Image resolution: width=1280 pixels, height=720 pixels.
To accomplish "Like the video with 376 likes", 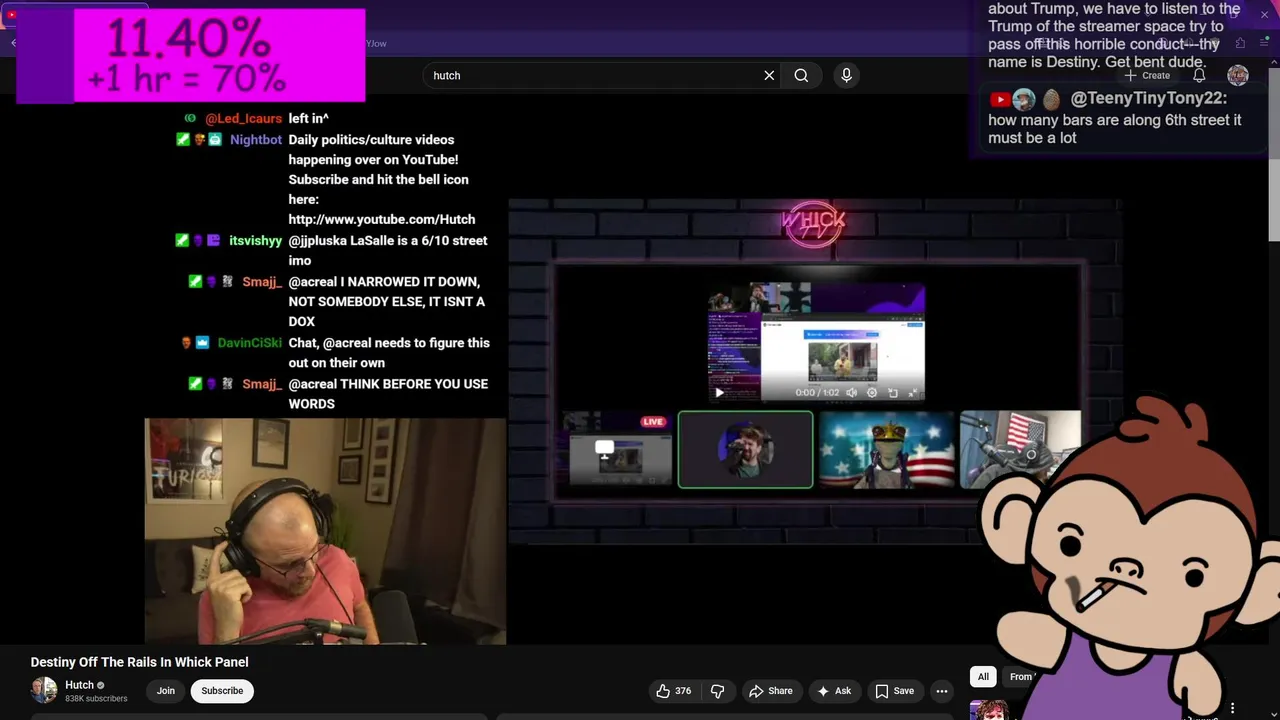I will point(674,691).
